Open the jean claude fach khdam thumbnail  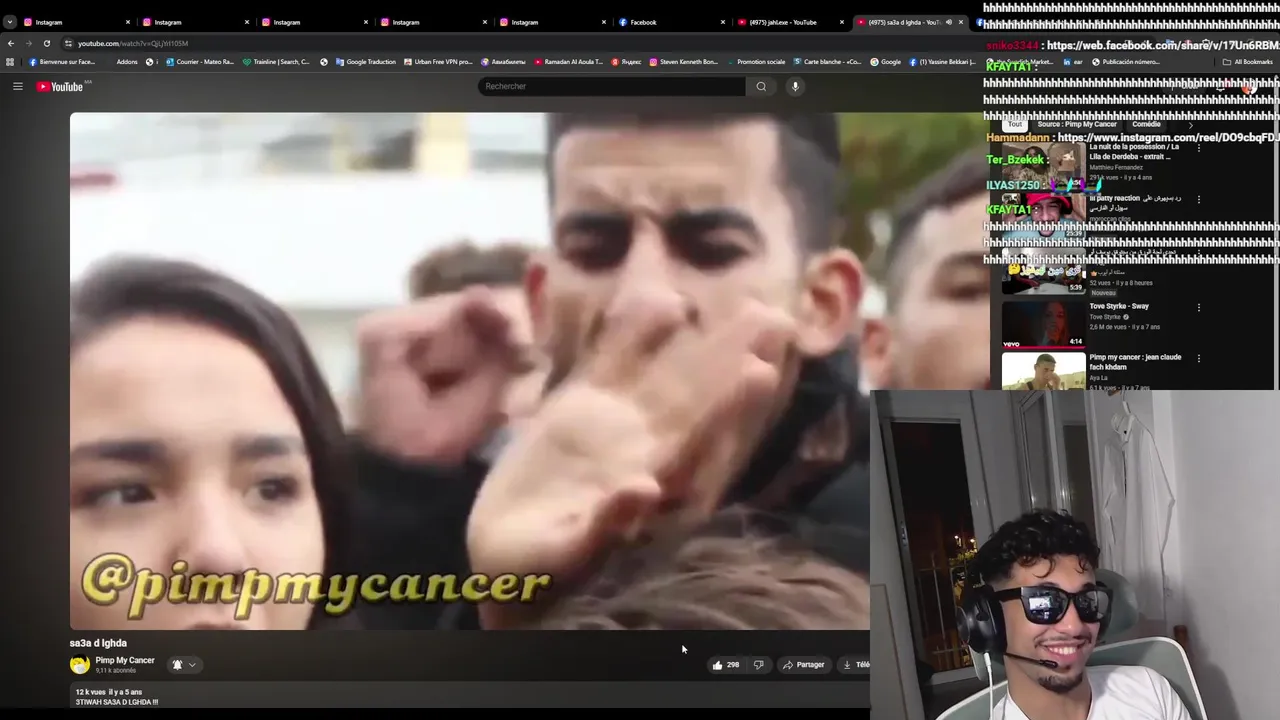(1043, 371)
